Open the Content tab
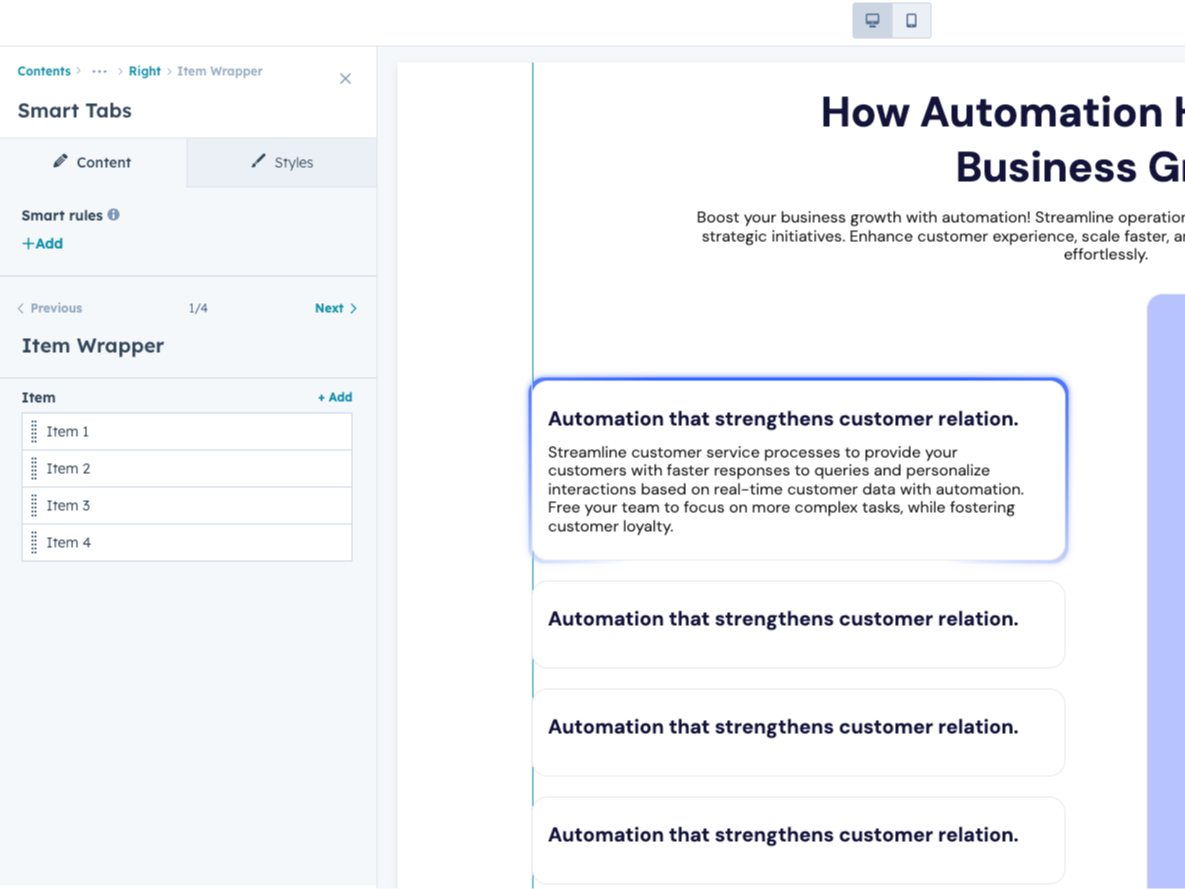 point(104,162)
